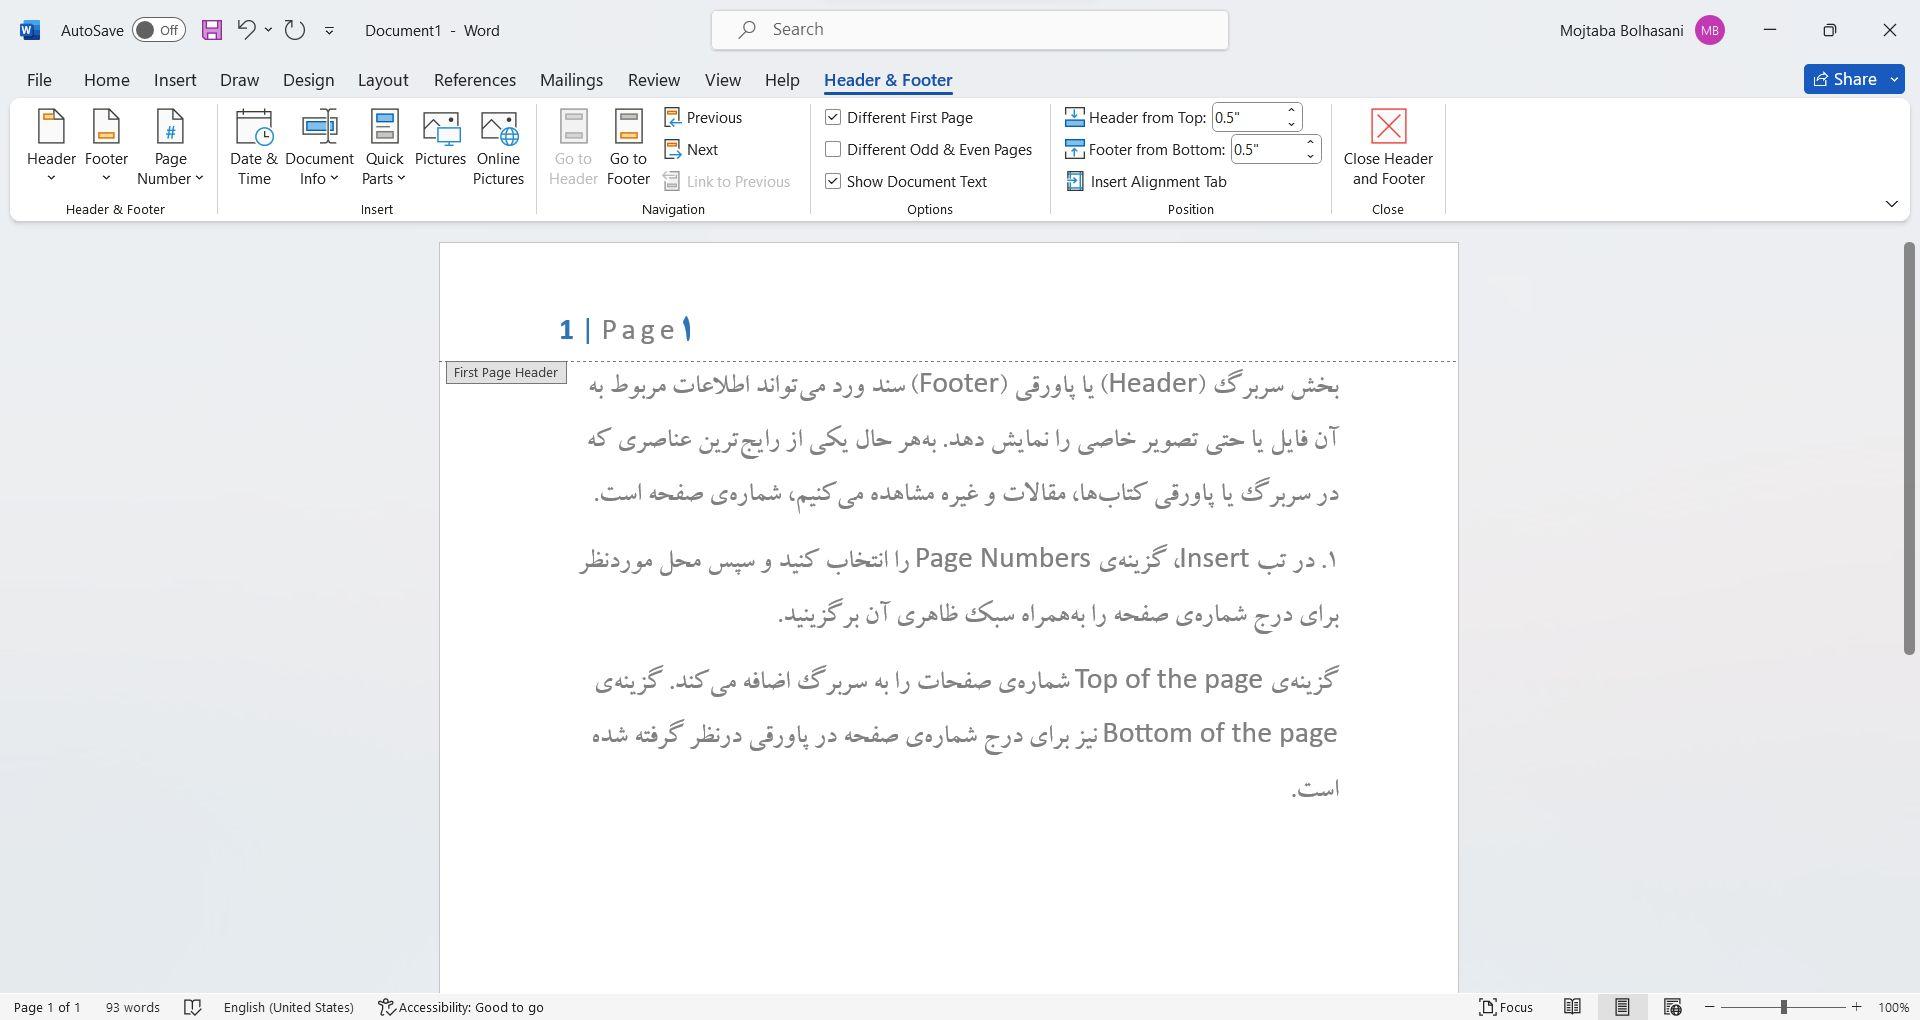
Task: Expand Document Info options
Action: (x=319, y=147)
